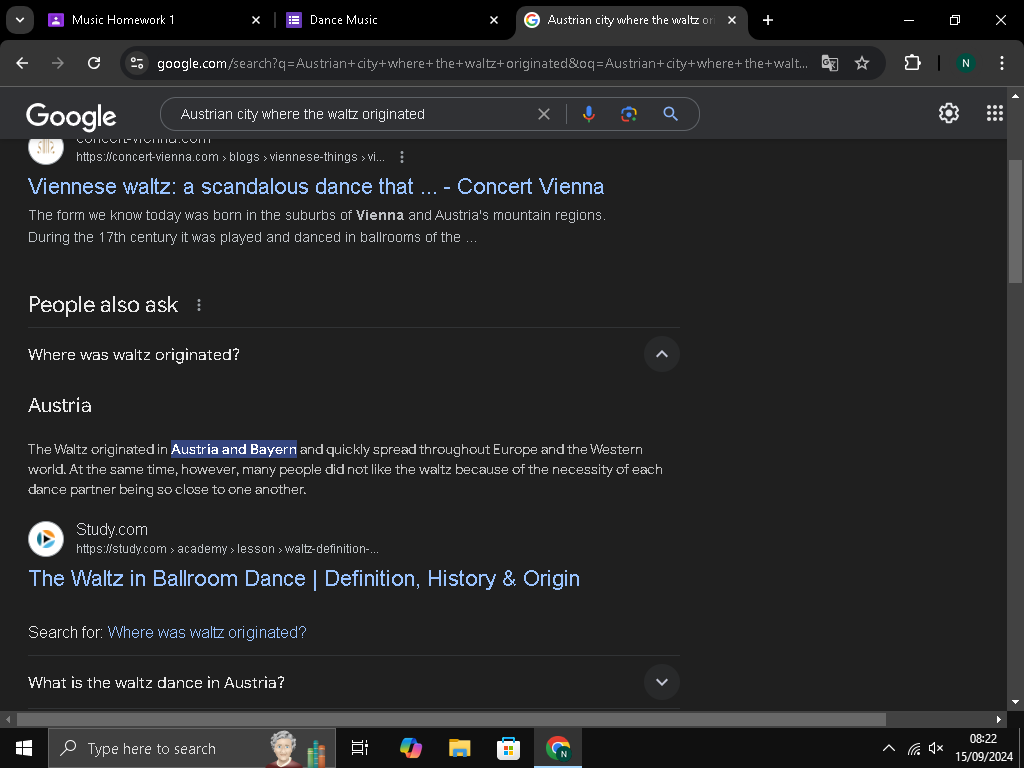
Task: Launch Copilot from taskbar
Action: (411, 748)
